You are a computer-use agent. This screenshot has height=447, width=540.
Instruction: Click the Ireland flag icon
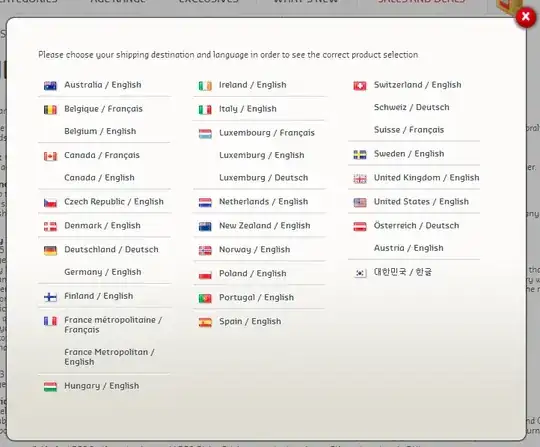(205, 85)
